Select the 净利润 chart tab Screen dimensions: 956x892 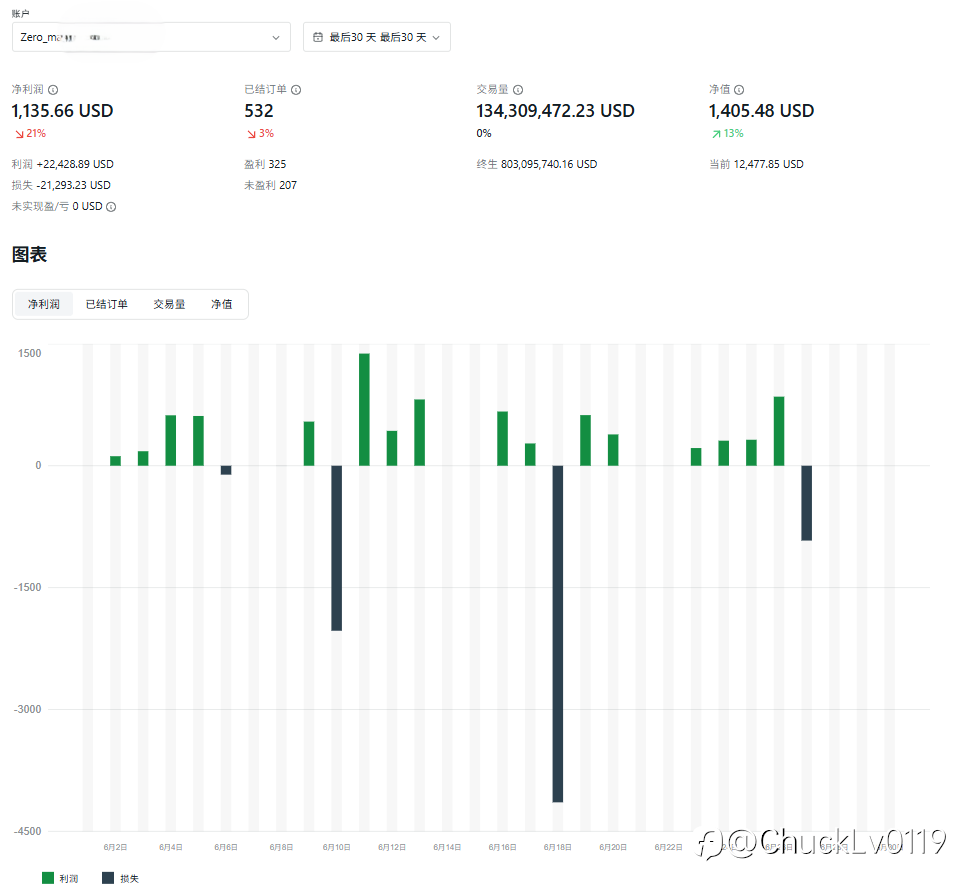click(x=44, y=304)
